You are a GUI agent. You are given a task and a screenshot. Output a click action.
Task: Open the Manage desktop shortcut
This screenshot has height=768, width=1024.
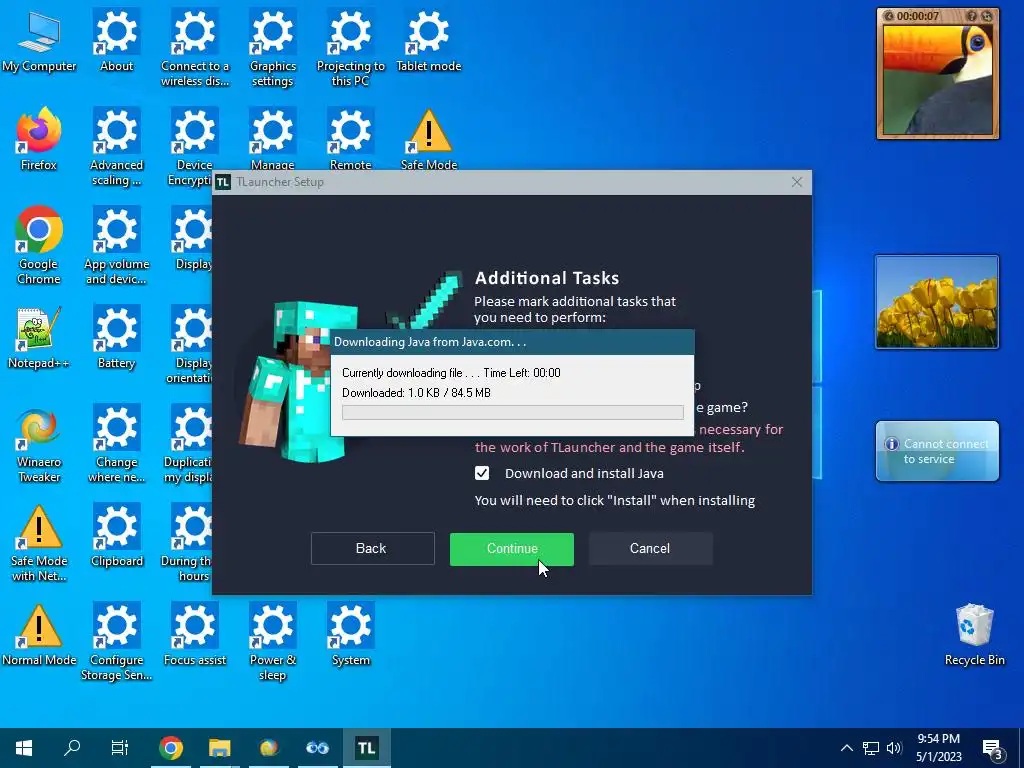(x=272, y=138)
